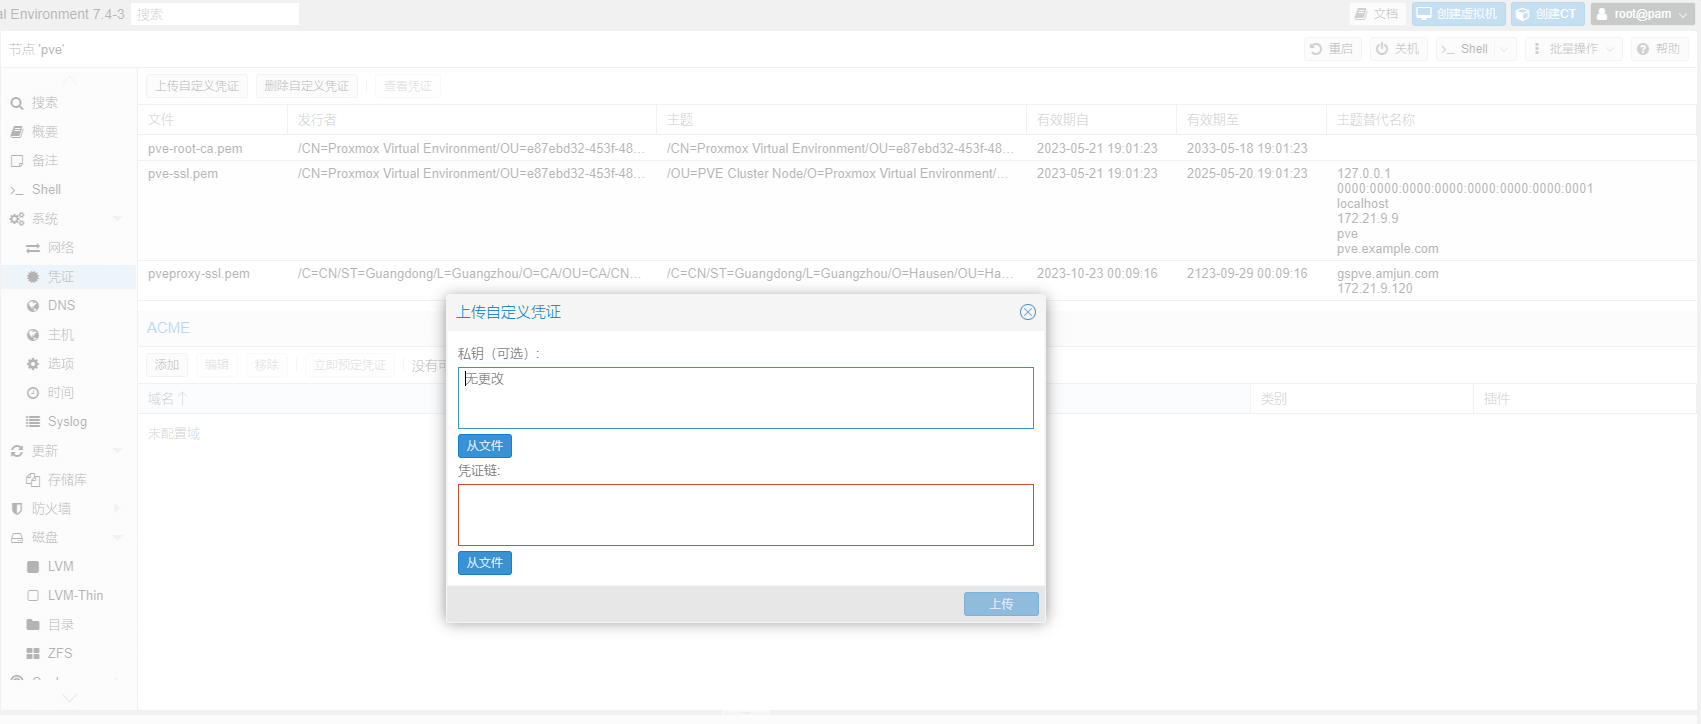Screen dimensions: 1701x724
Task: Click the 帮助 help button
Action: tap(1659, 49)
